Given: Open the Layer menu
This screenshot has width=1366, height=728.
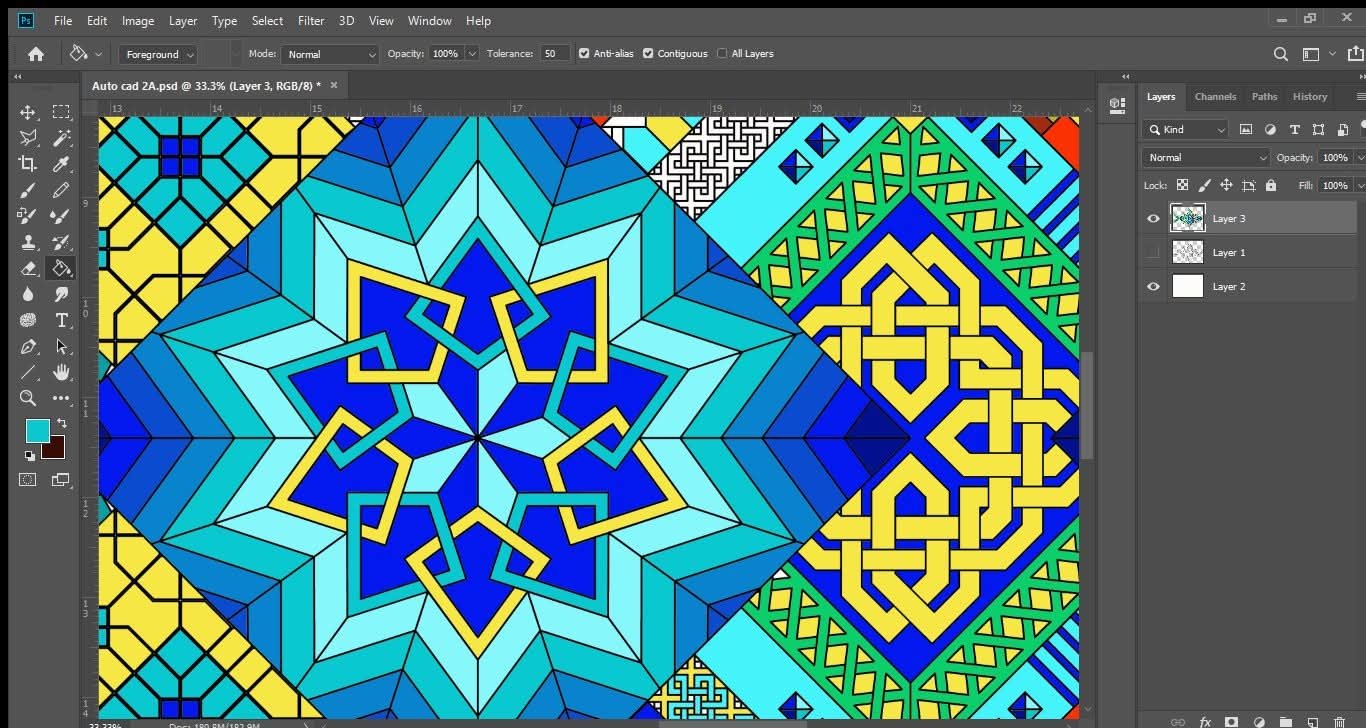Looking at the screenshot, I should coord(183,20).
